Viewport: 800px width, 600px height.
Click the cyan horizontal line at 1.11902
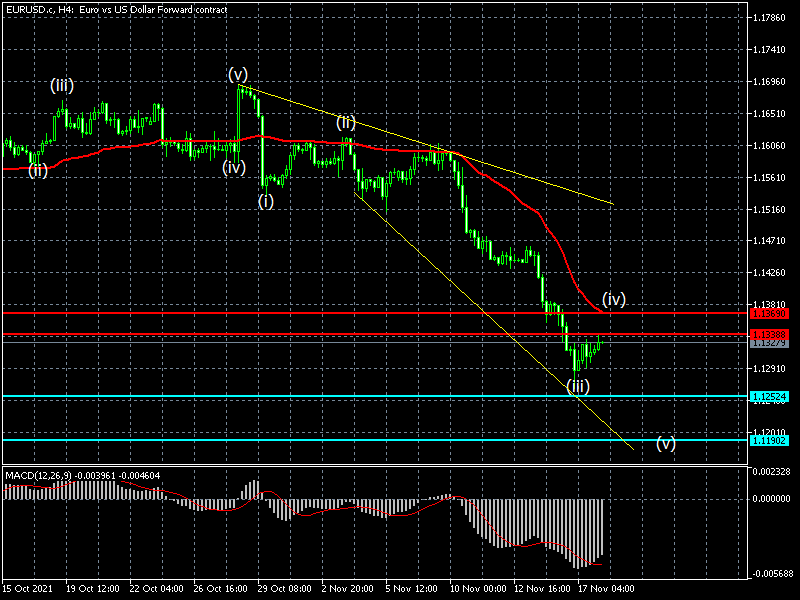(x=375, y=440)
